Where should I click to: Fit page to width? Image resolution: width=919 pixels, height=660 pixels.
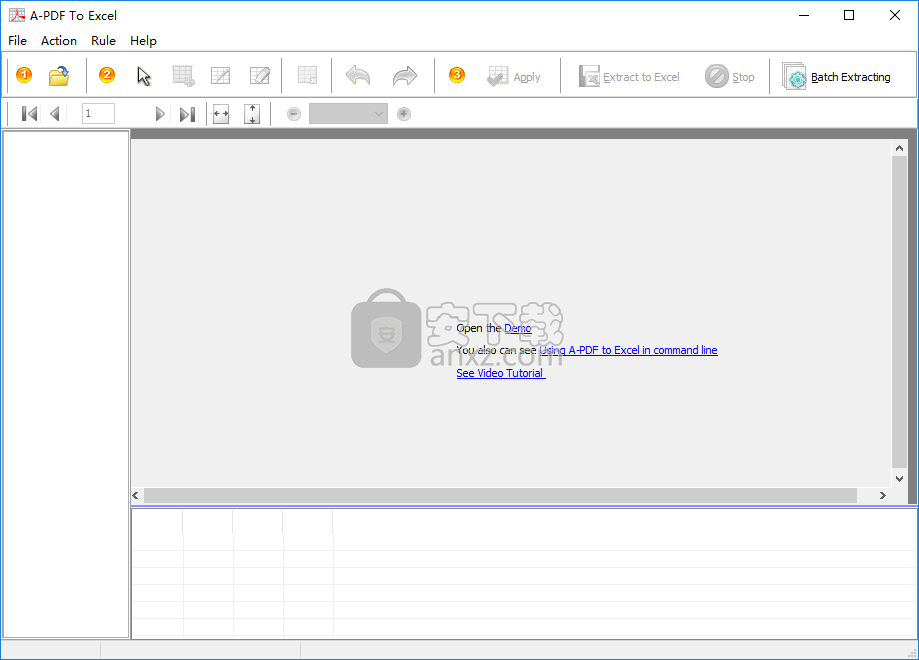221,114
